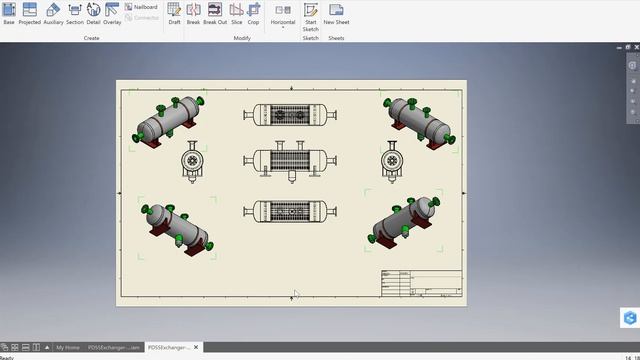Minimize the drawing document window
Screen dimensions: 640x360
(x=619, y=48)
